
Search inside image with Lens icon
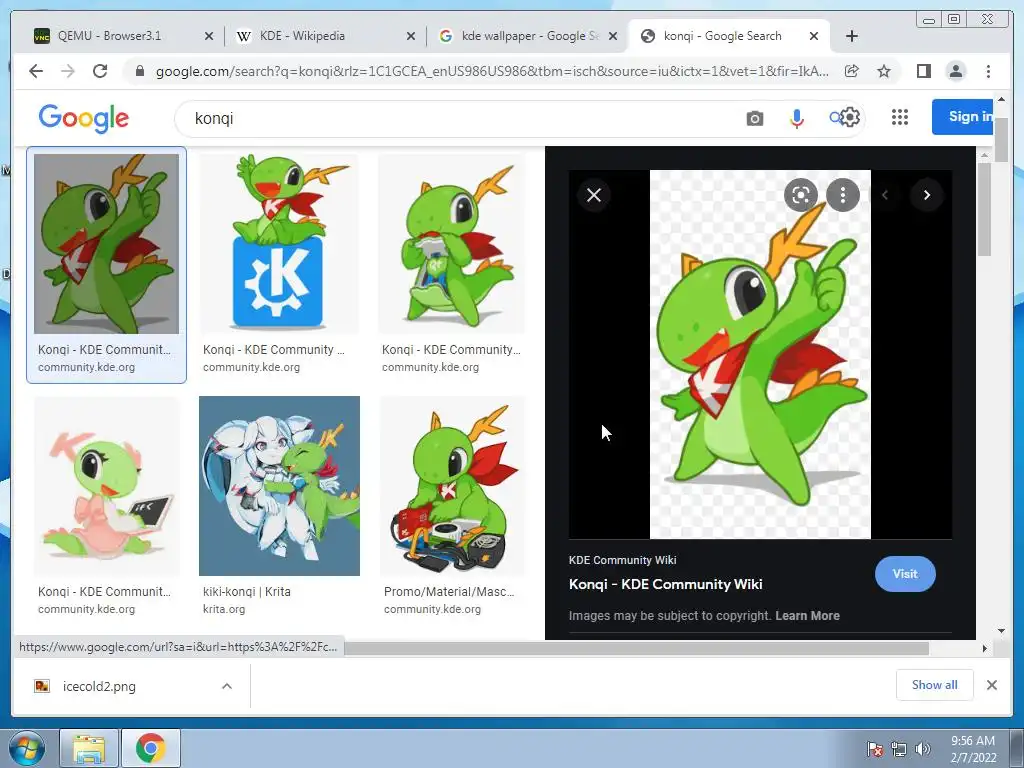pyautogui.click(x=801, y=195)
